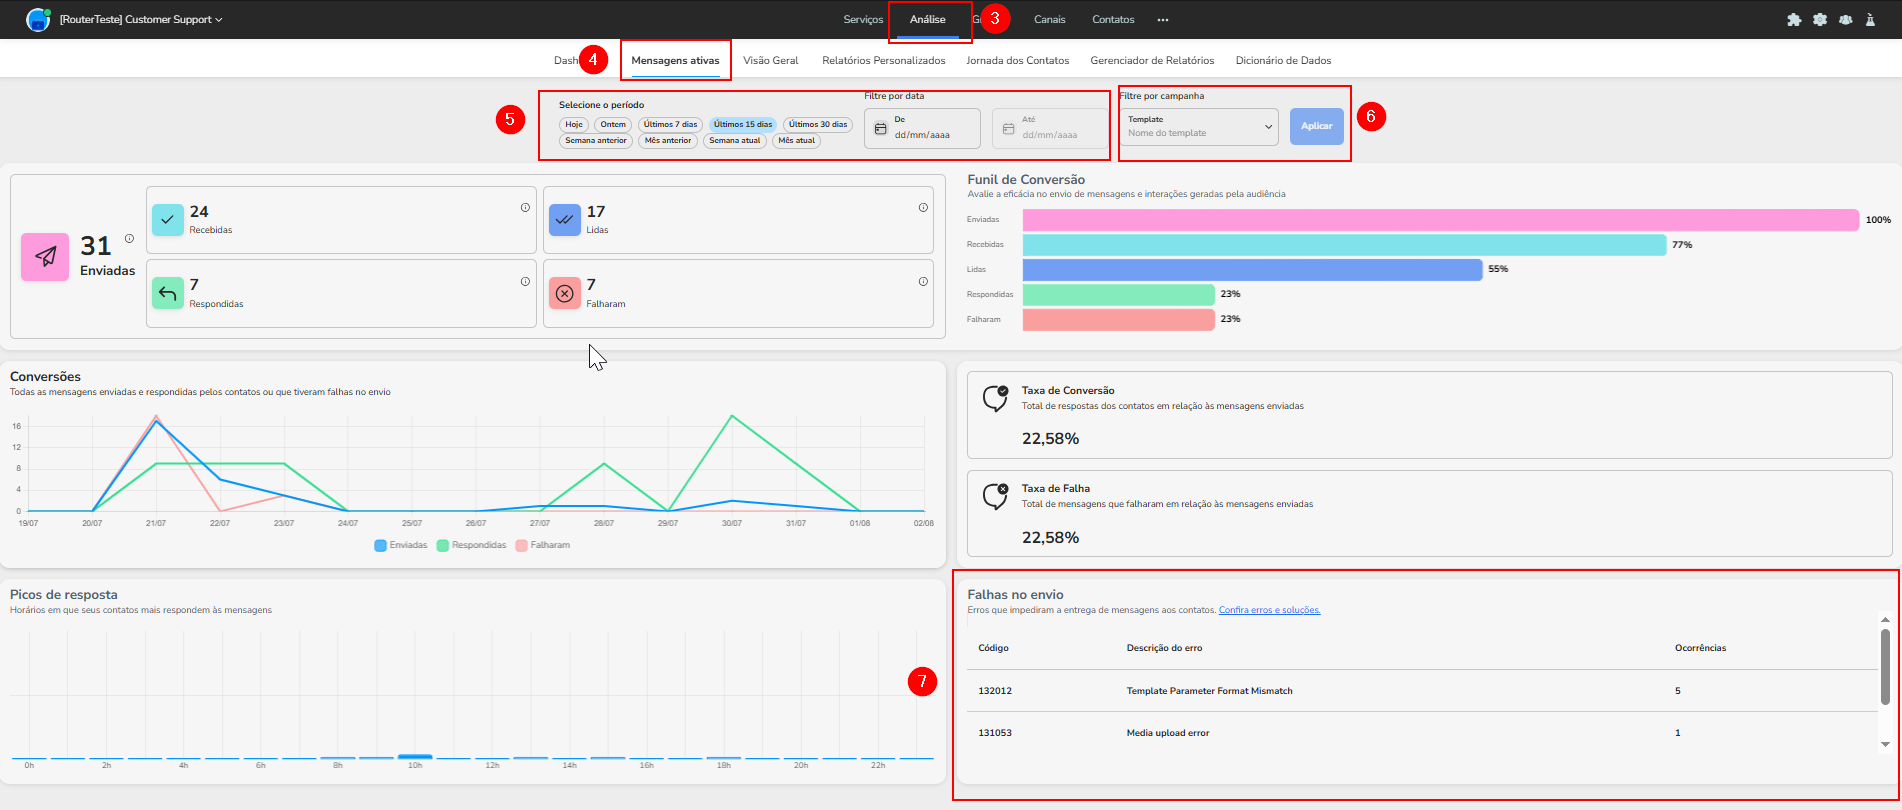
Task: Open Confira erros e soluções link
Action: pyautogui.click(x=1270, y=610)
